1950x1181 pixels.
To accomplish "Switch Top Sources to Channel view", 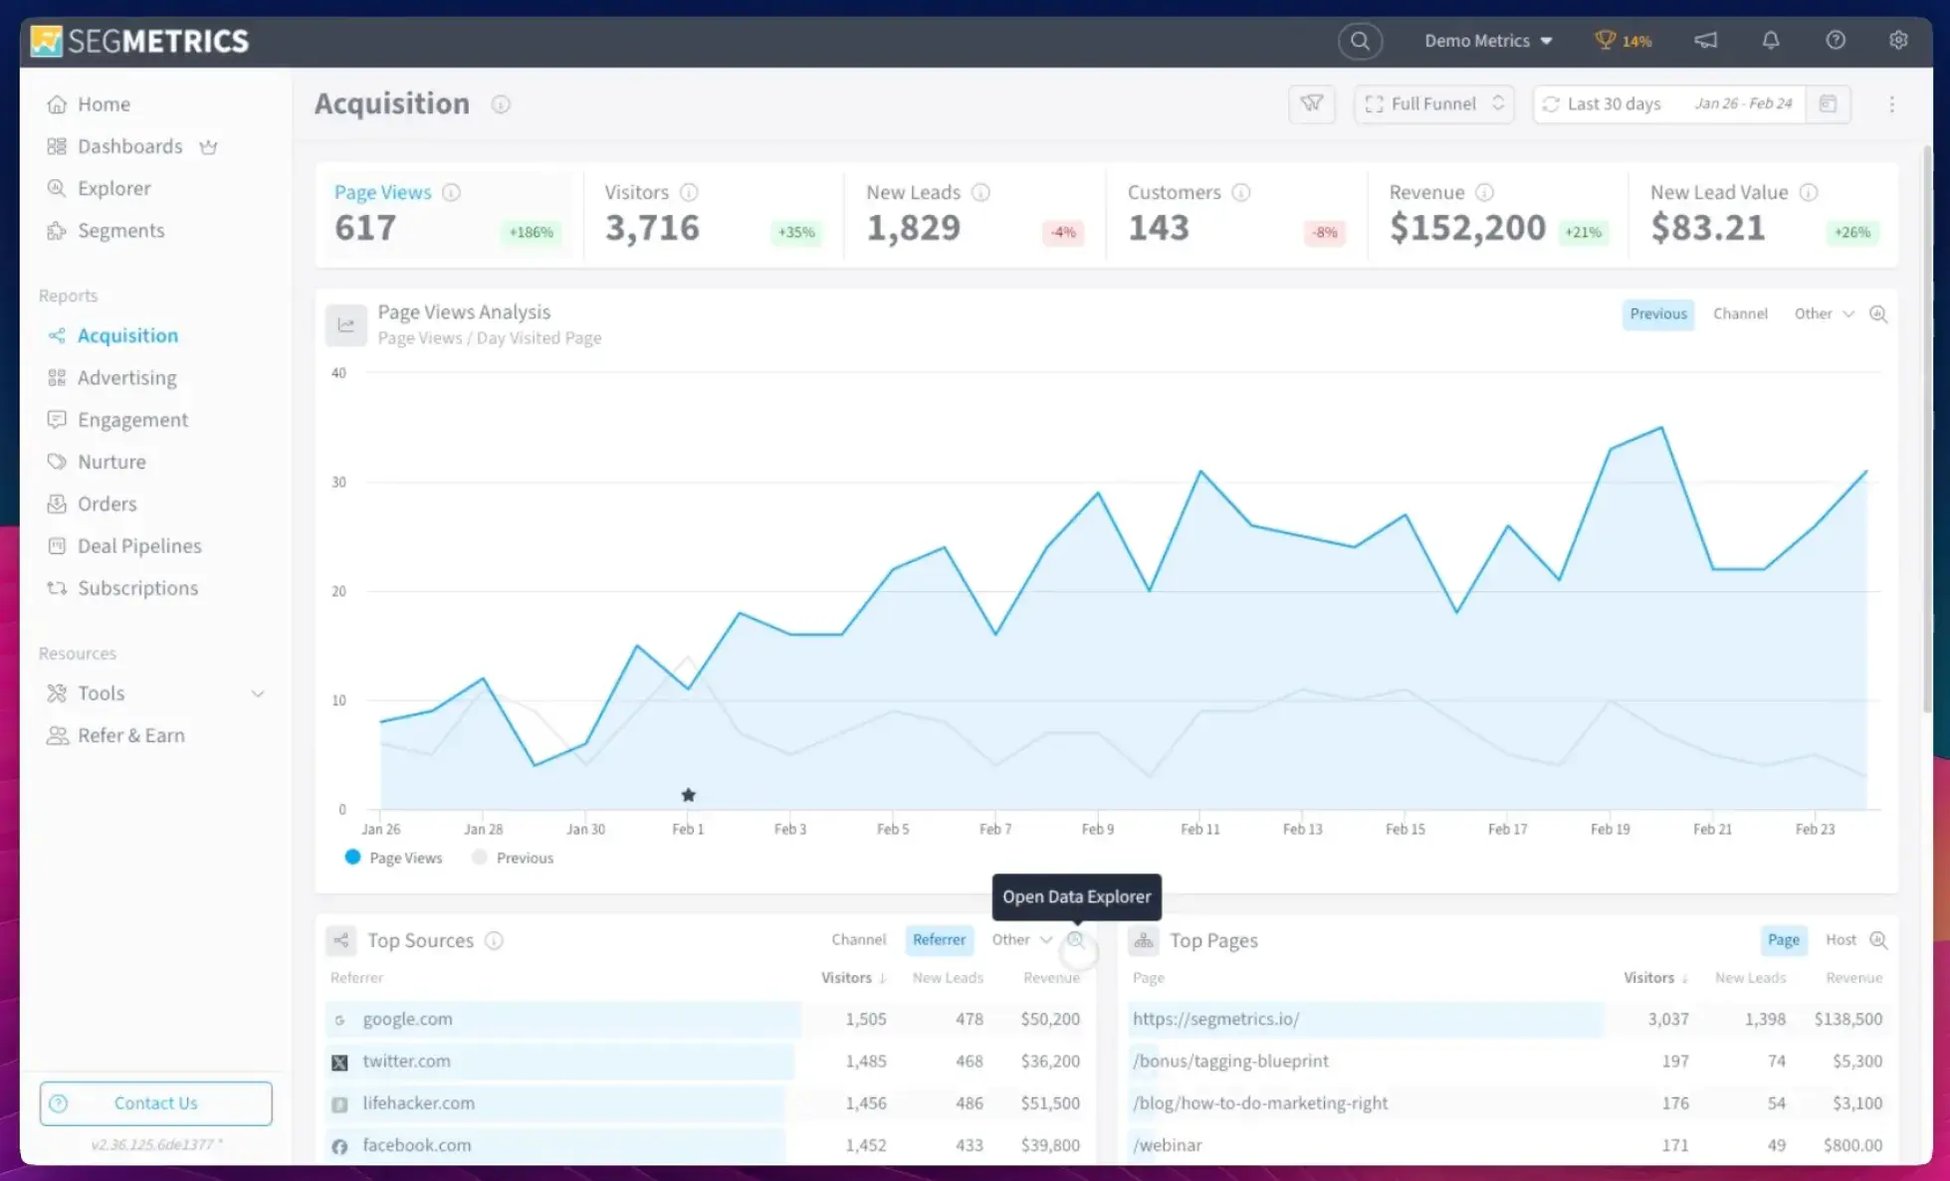I will pyautogui.click(x=858, y=940).
